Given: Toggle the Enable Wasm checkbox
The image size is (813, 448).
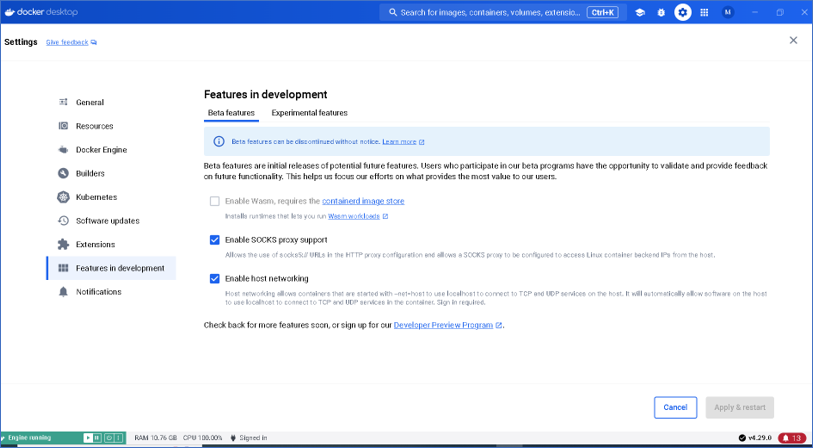Looking at the screenshot, I should [215, 201].
